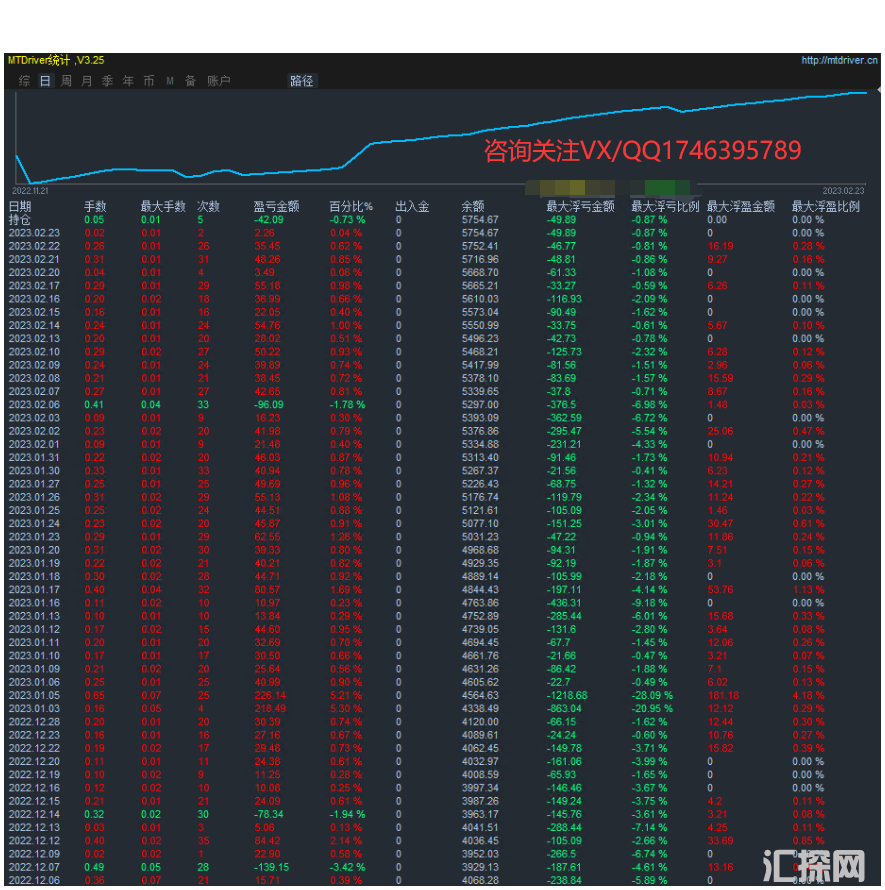Click the 53.76 max floating profit value
Viewport: 885px width, 890px height.
pyautogui.click(x=720, y=590)
